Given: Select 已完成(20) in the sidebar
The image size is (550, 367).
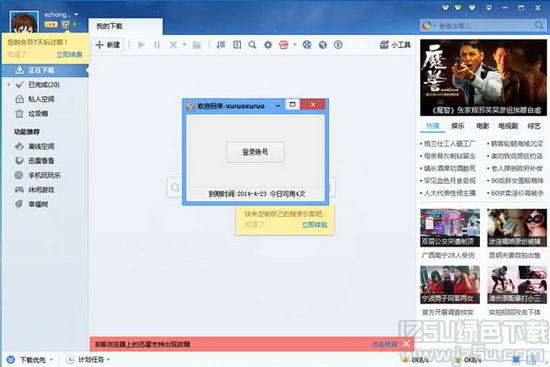Looking at the screenshot, I should click(x=44, y=85).
